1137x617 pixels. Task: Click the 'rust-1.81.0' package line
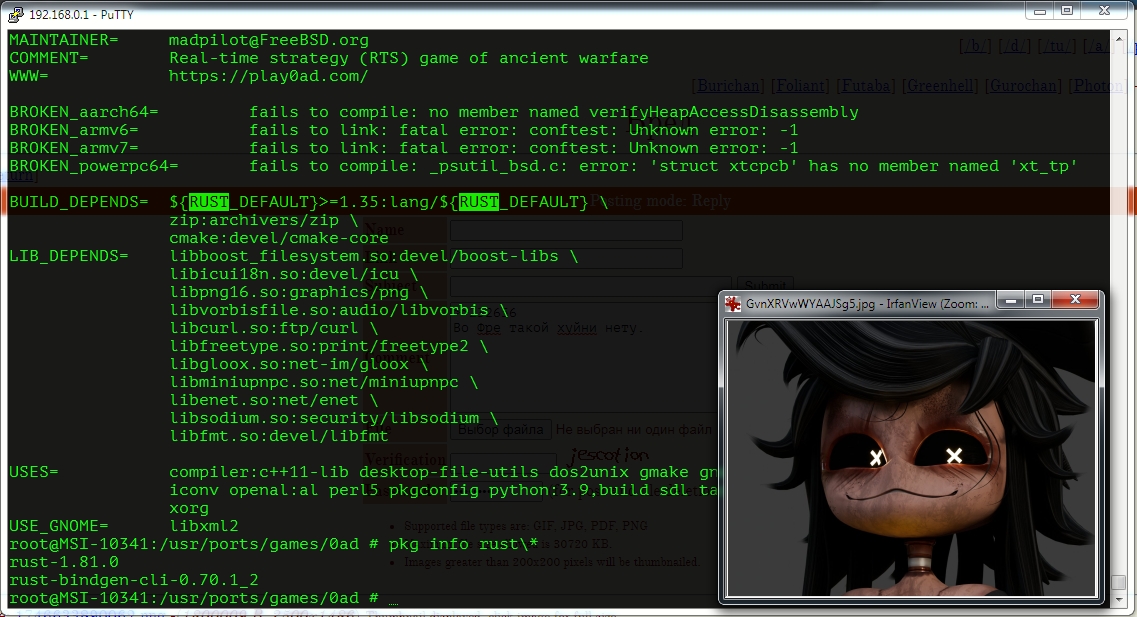click(64, 563)
